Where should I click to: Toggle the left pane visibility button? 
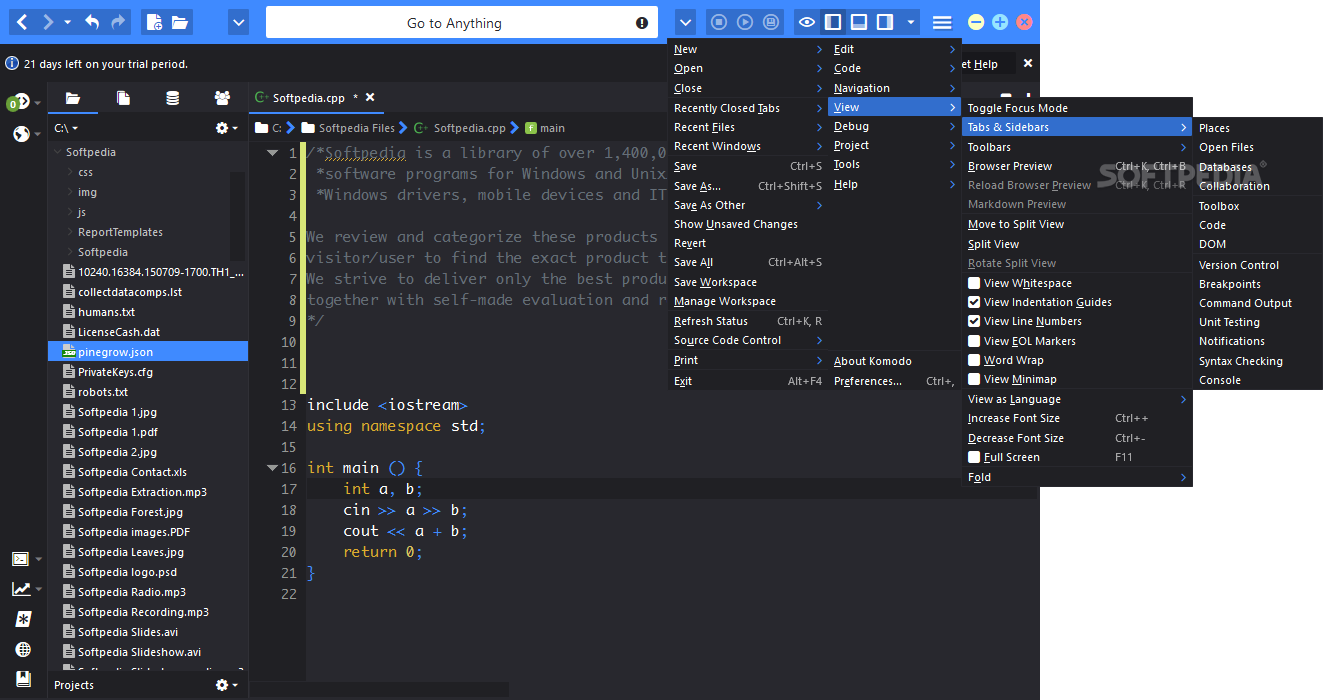click(x=833, y=22)
